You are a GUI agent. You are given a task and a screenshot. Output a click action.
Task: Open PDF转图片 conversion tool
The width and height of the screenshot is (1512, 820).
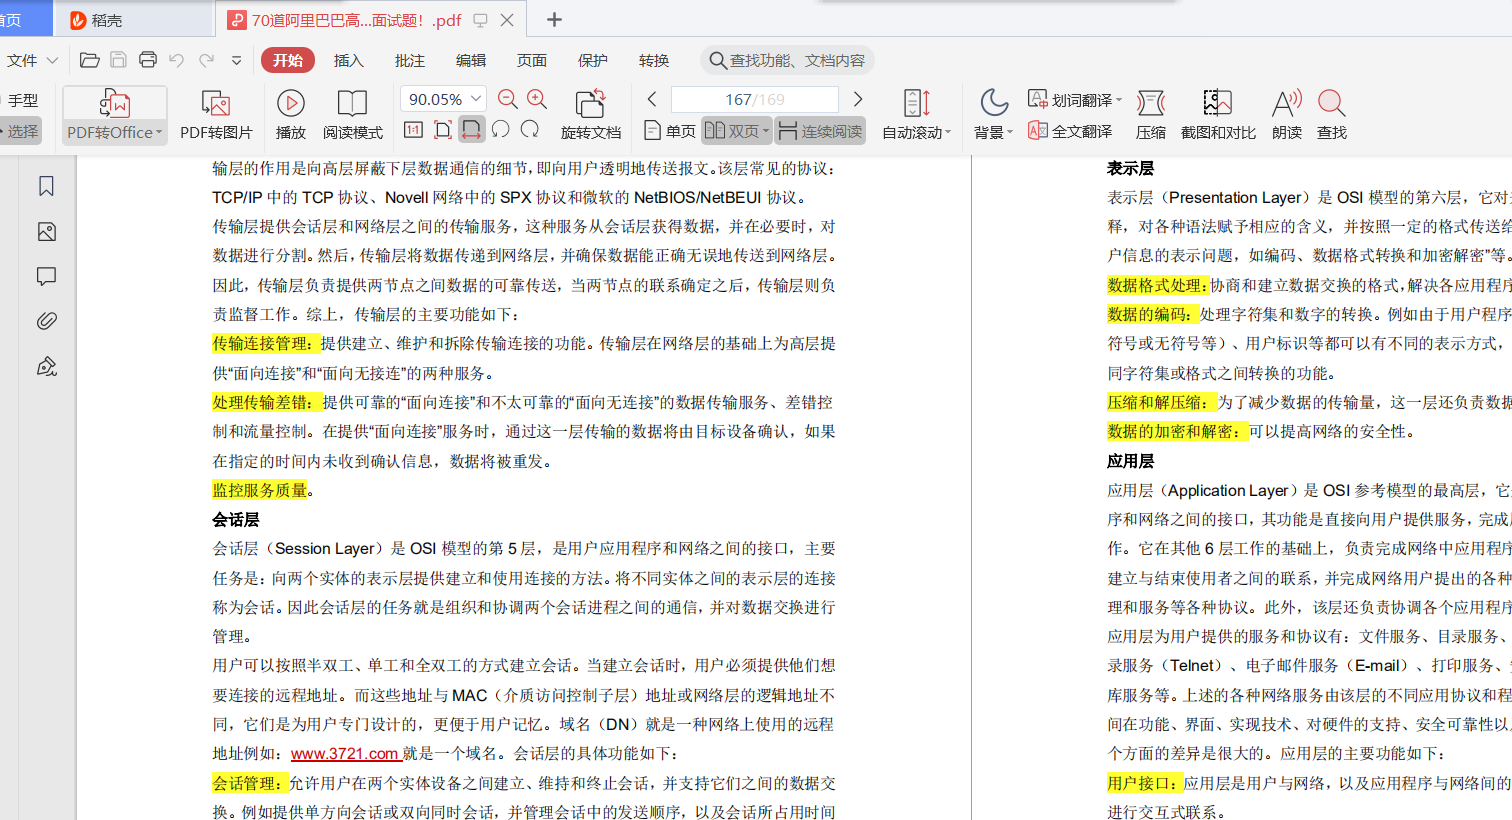[215, 112]
